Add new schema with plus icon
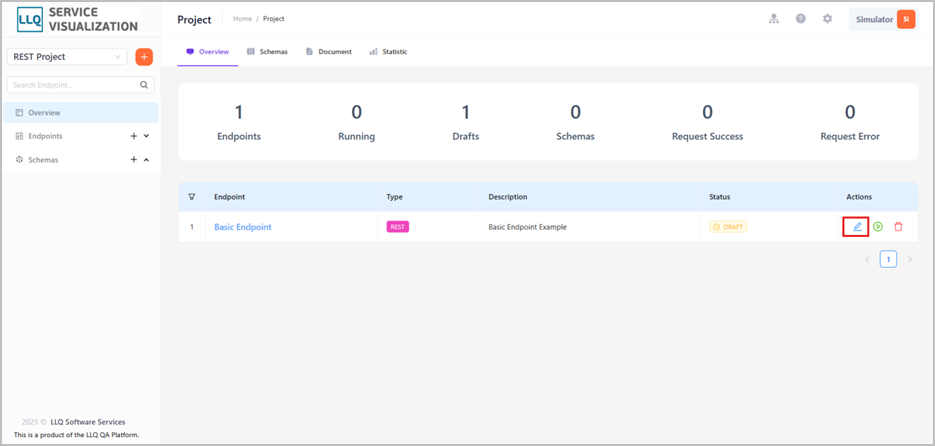Image resolution: width=935 pixels, height=446 pixels. click(134, 160)
